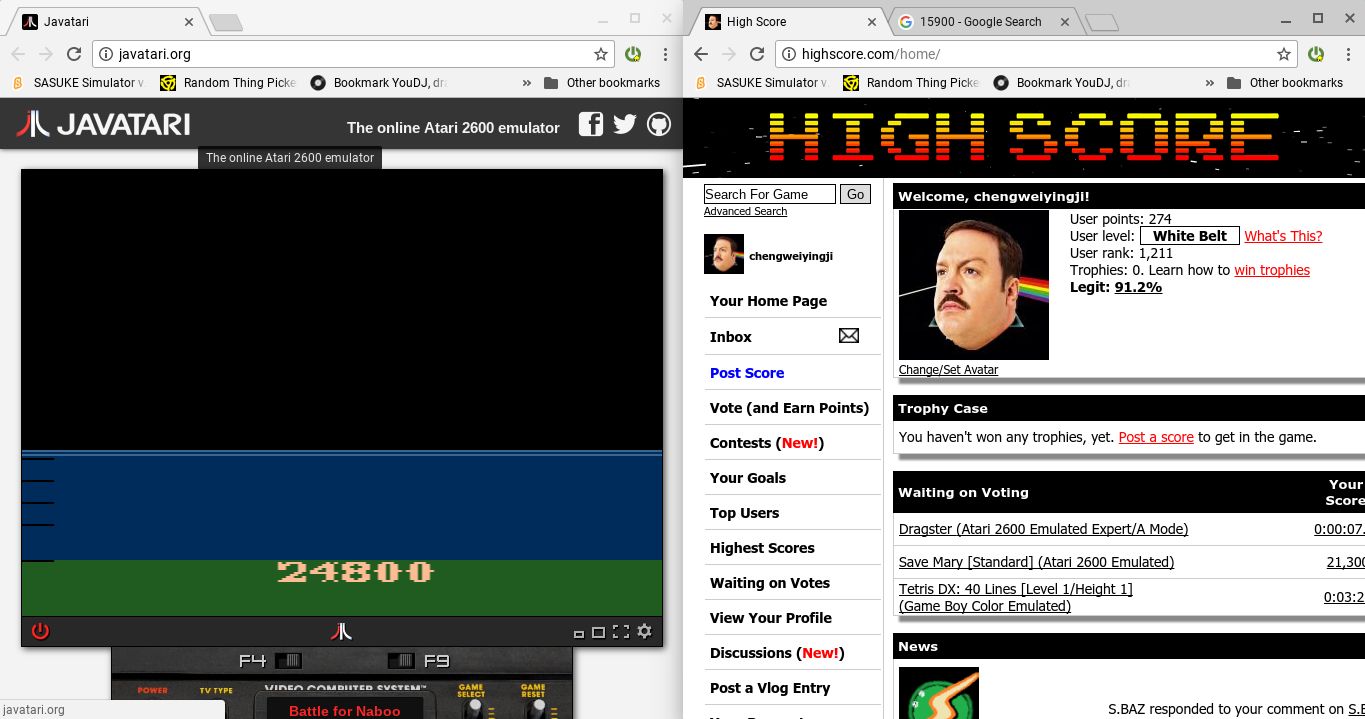Open Chrome menu in Javatari window
This screenshot has height=719, width=1365.
(665, 54)
